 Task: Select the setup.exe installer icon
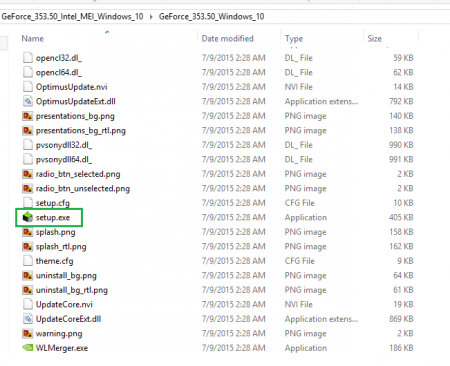click(28, 217)
